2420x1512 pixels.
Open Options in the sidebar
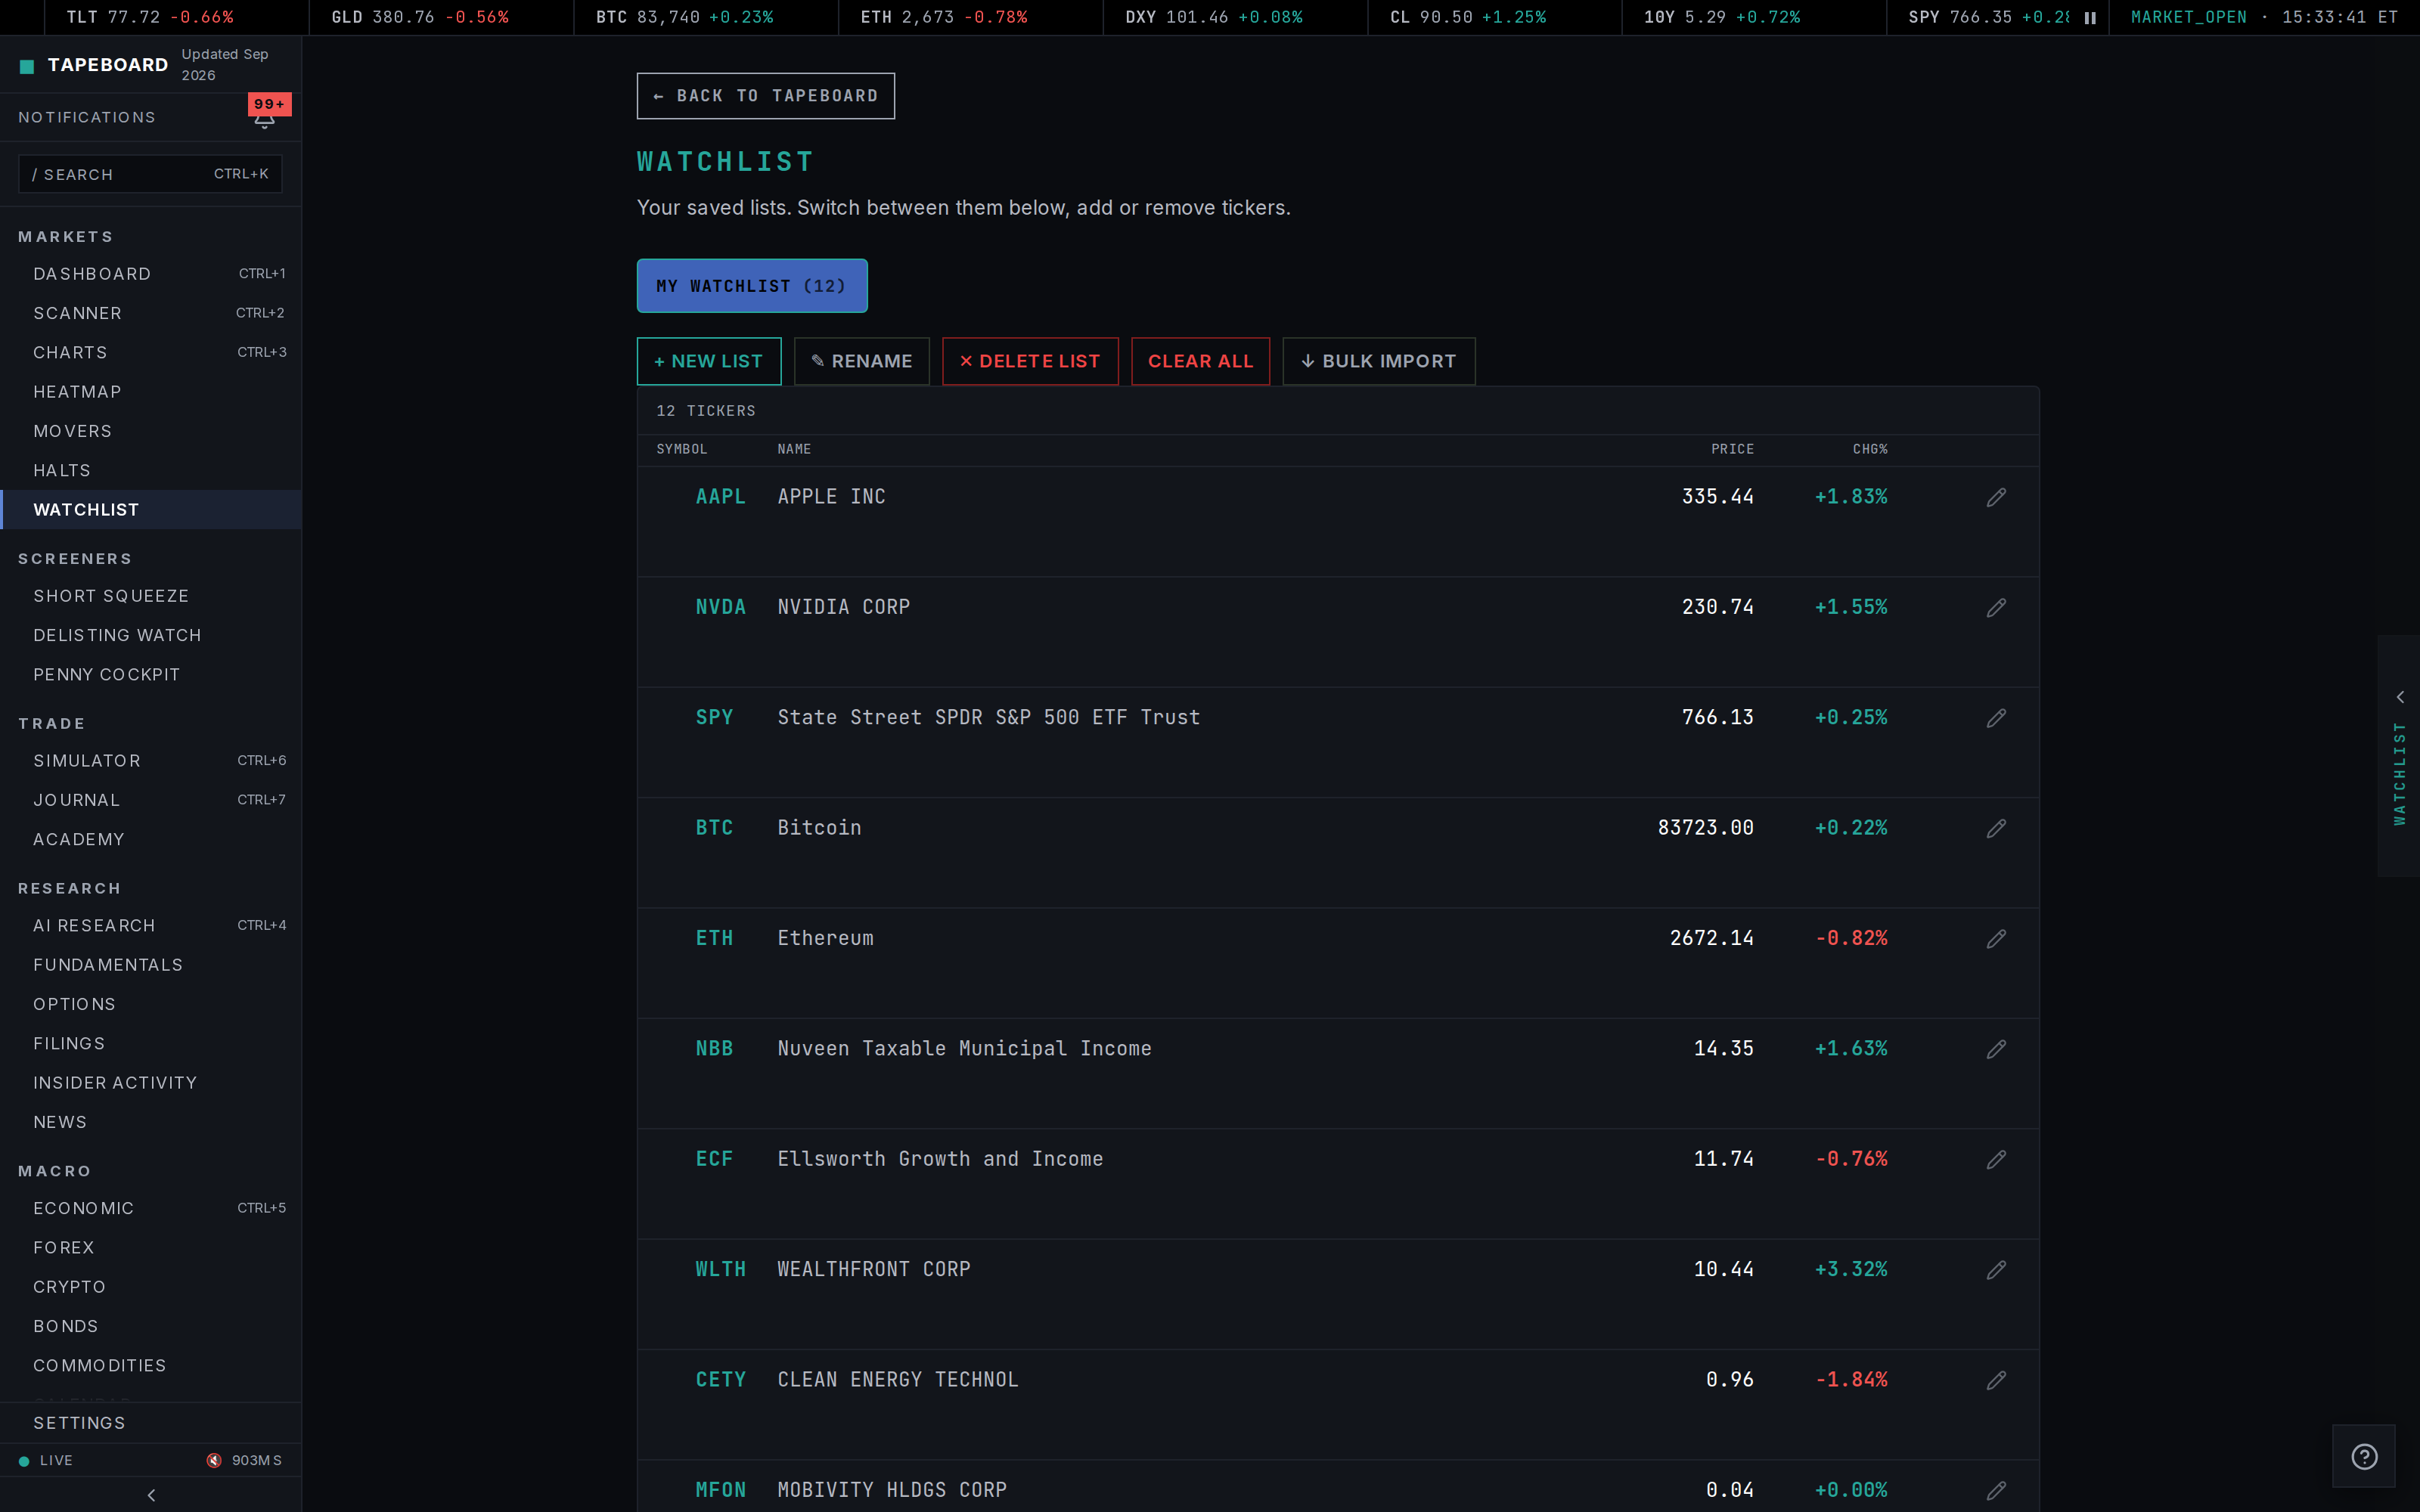click(151, 1004)
